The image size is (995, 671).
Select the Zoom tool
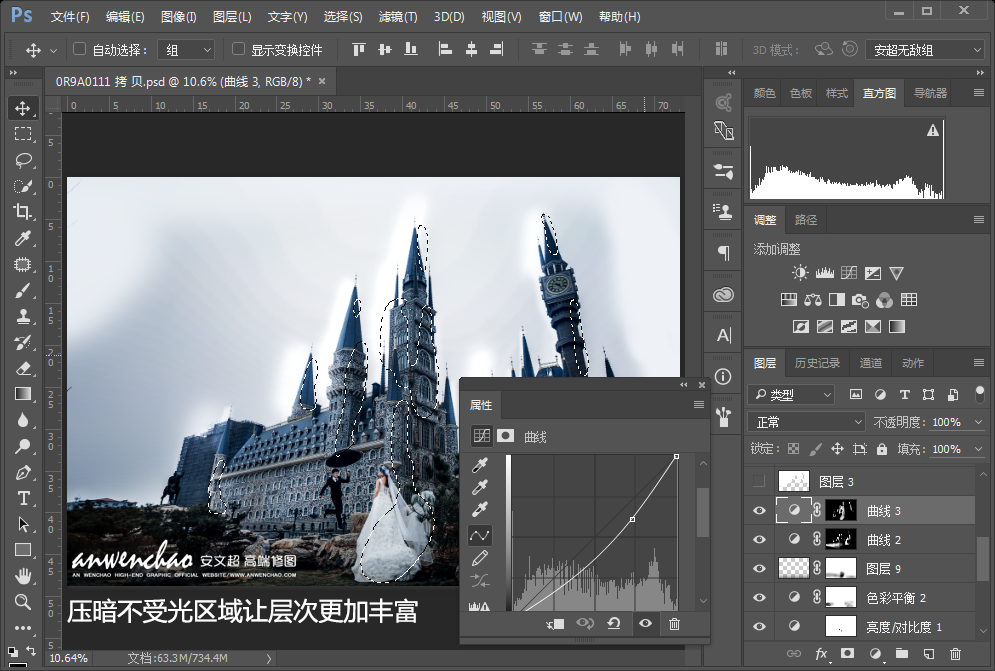(x=23, y=602)
